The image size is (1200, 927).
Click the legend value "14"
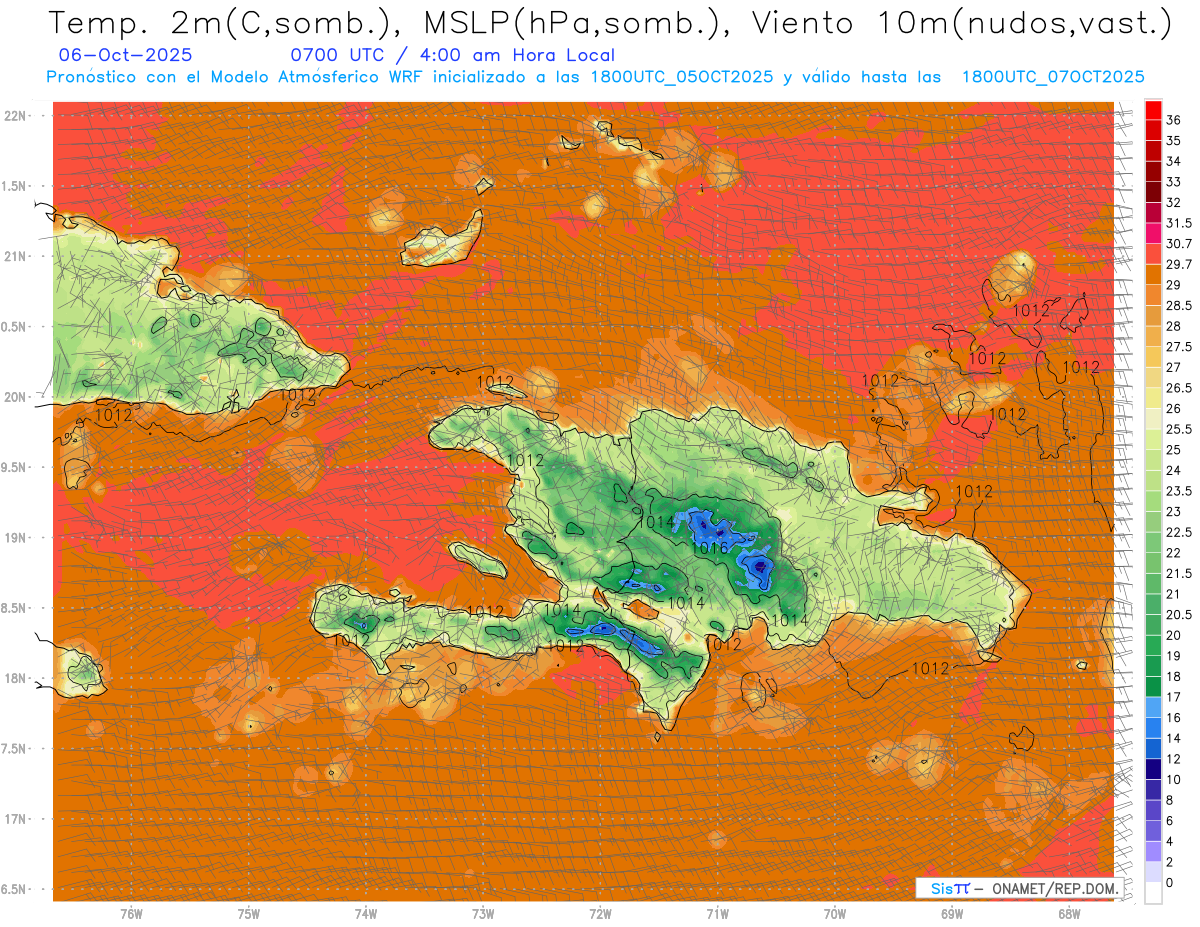pyautogui.click(x=1174, y=738)
